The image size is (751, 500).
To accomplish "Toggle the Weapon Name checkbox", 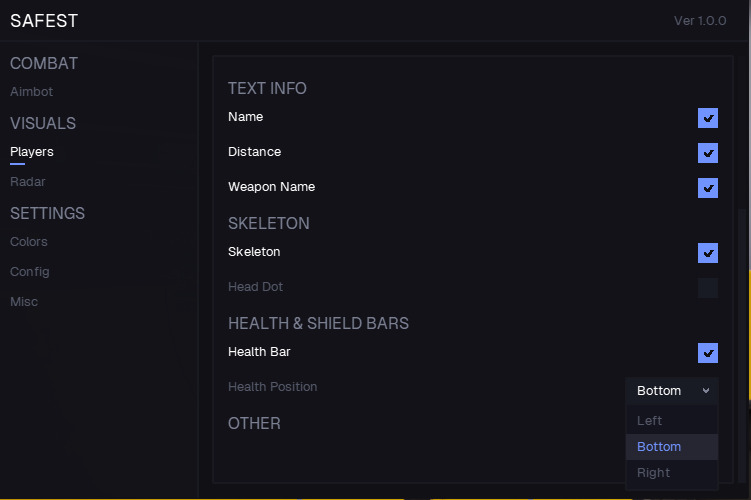I will click(x=708, y=188).
